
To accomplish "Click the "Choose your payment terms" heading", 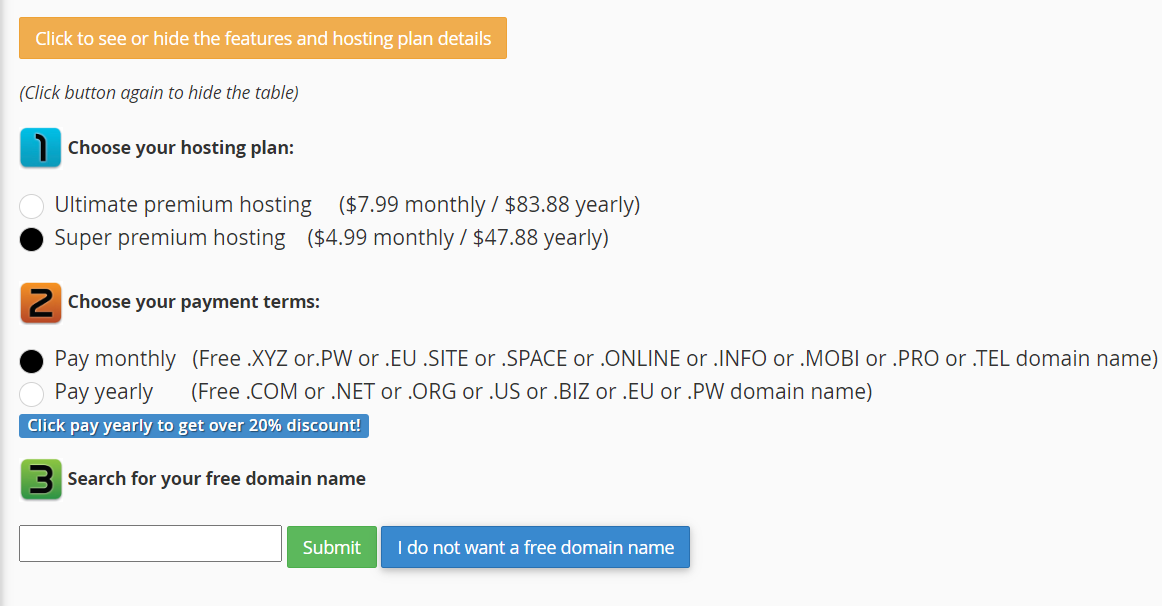I will pos(194,302).
